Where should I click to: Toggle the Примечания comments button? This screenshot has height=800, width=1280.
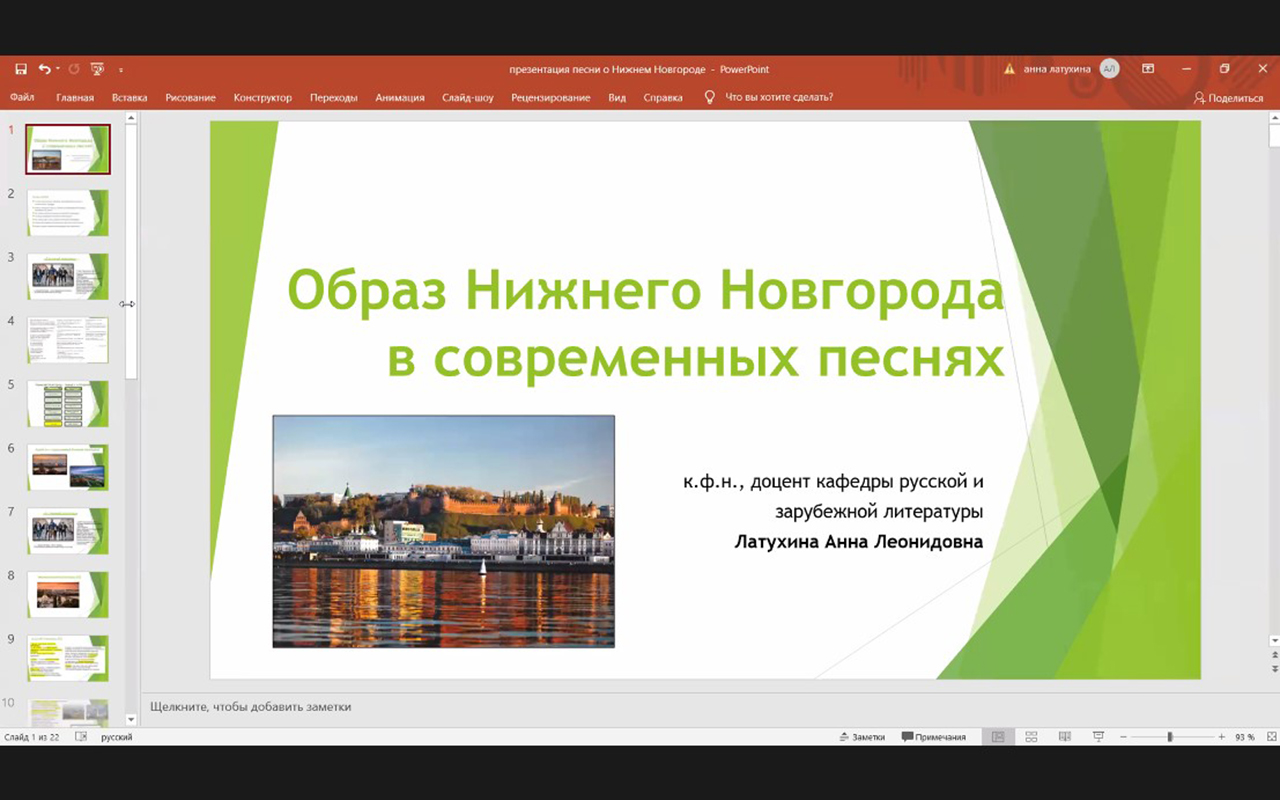point(934,737)
